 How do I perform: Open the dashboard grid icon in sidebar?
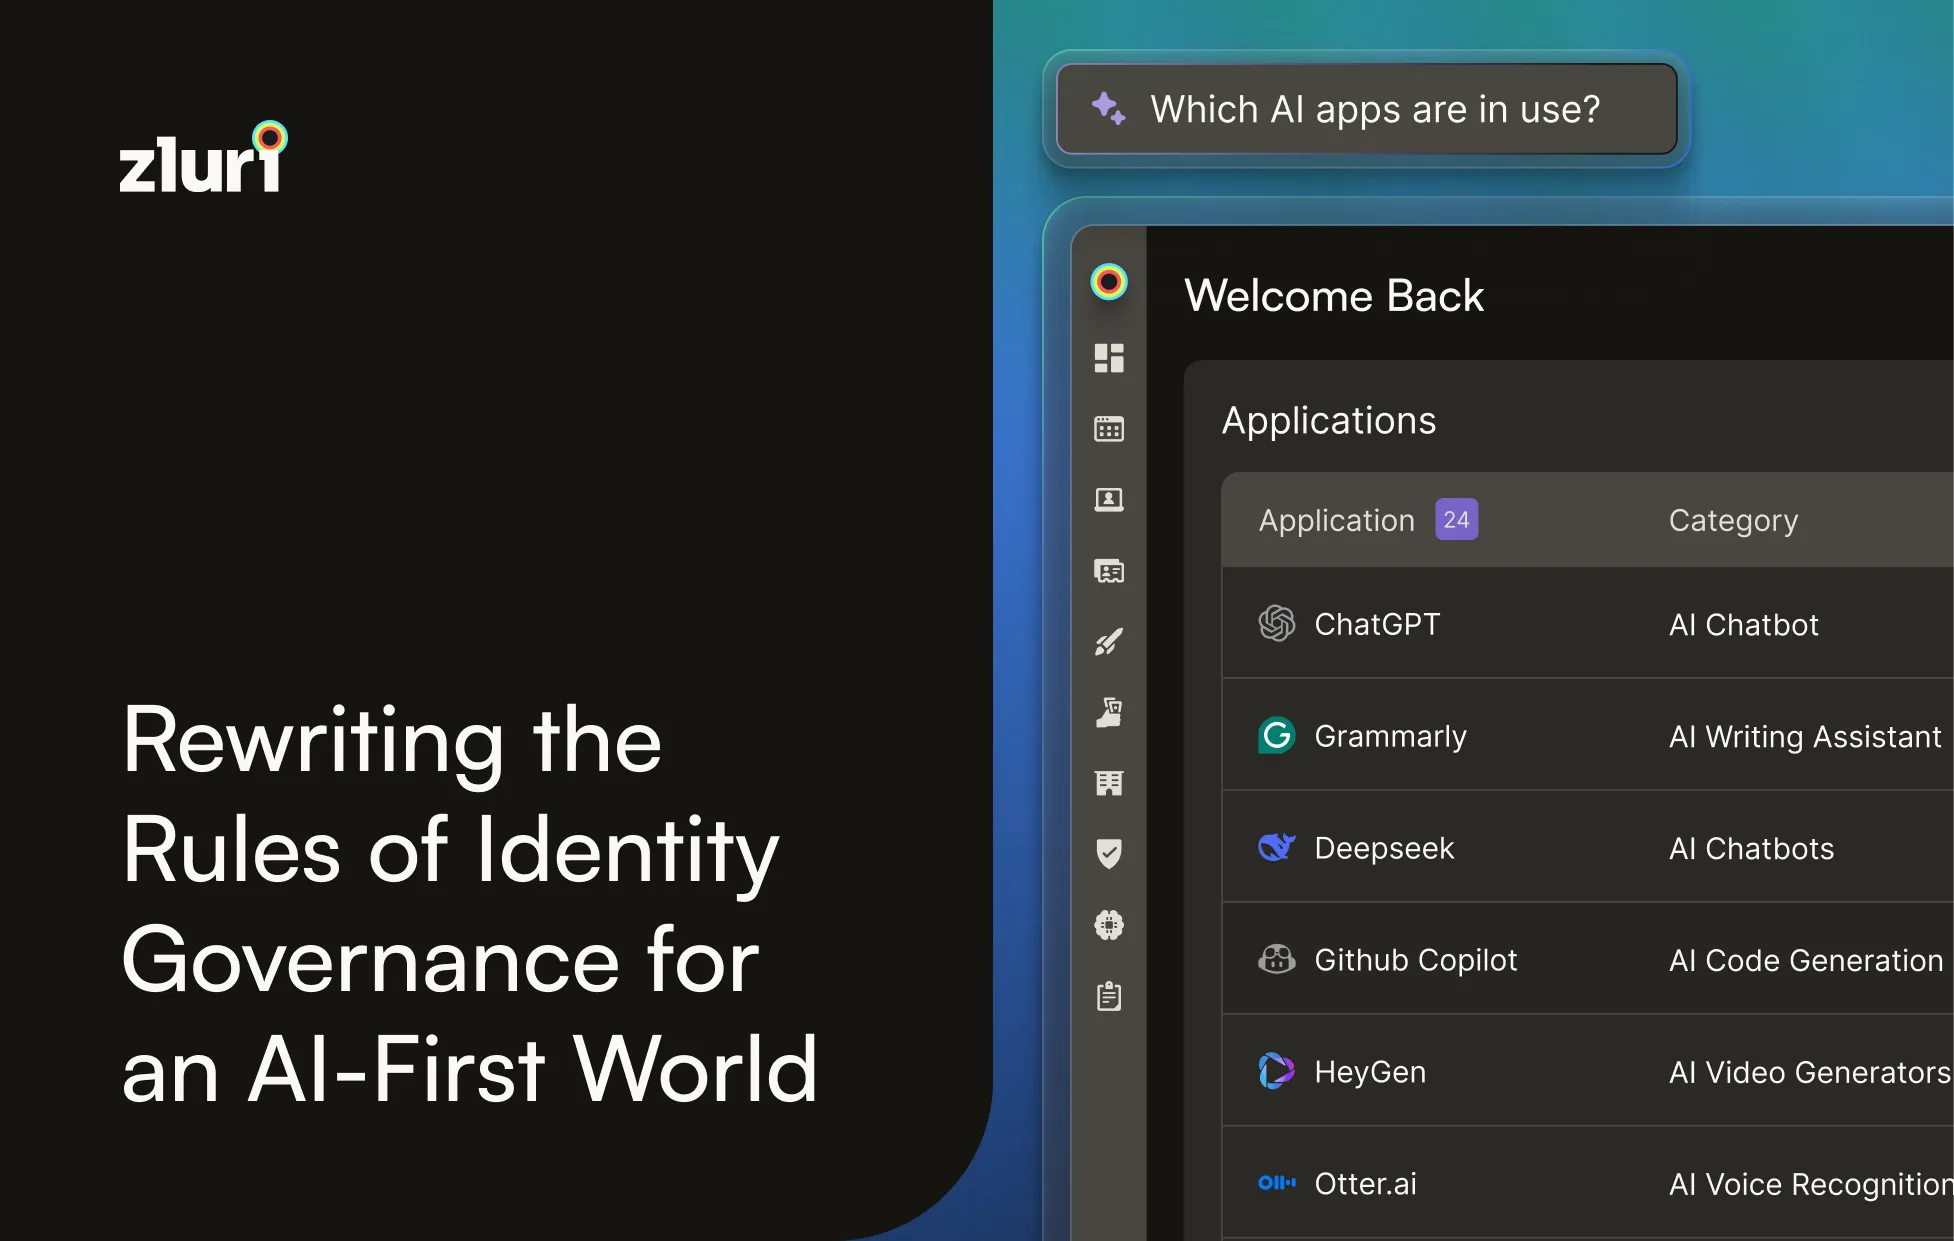(x=1109, y=358)
